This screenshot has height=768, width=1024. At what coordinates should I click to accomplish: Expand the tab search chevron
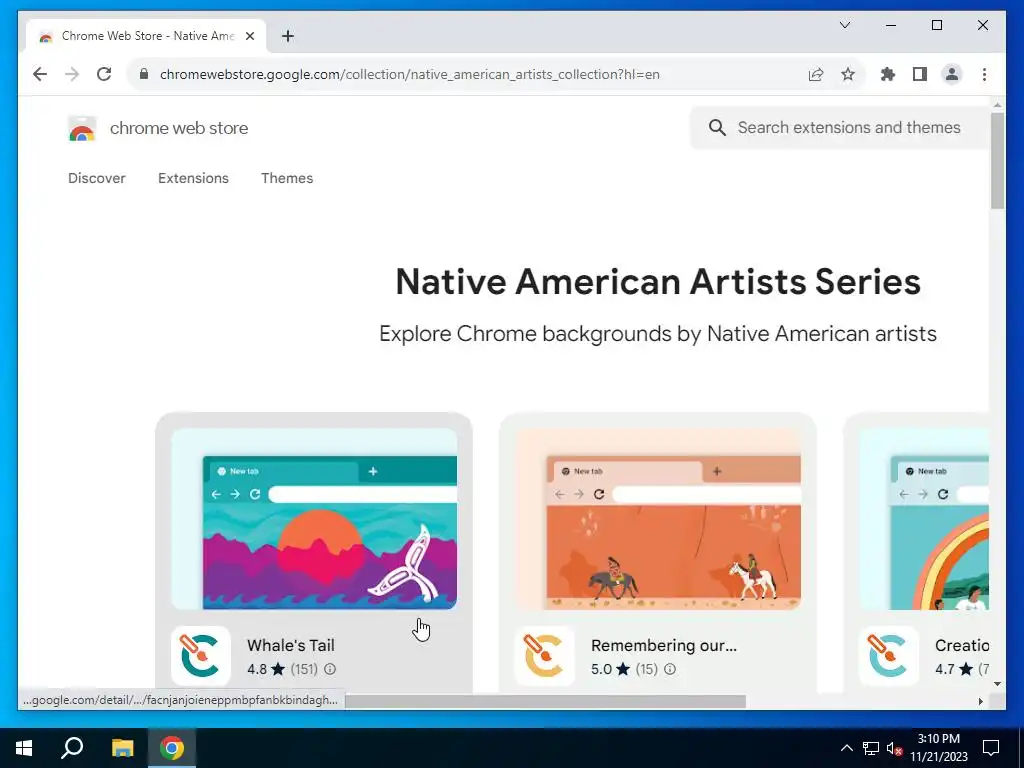pos(844,25)
